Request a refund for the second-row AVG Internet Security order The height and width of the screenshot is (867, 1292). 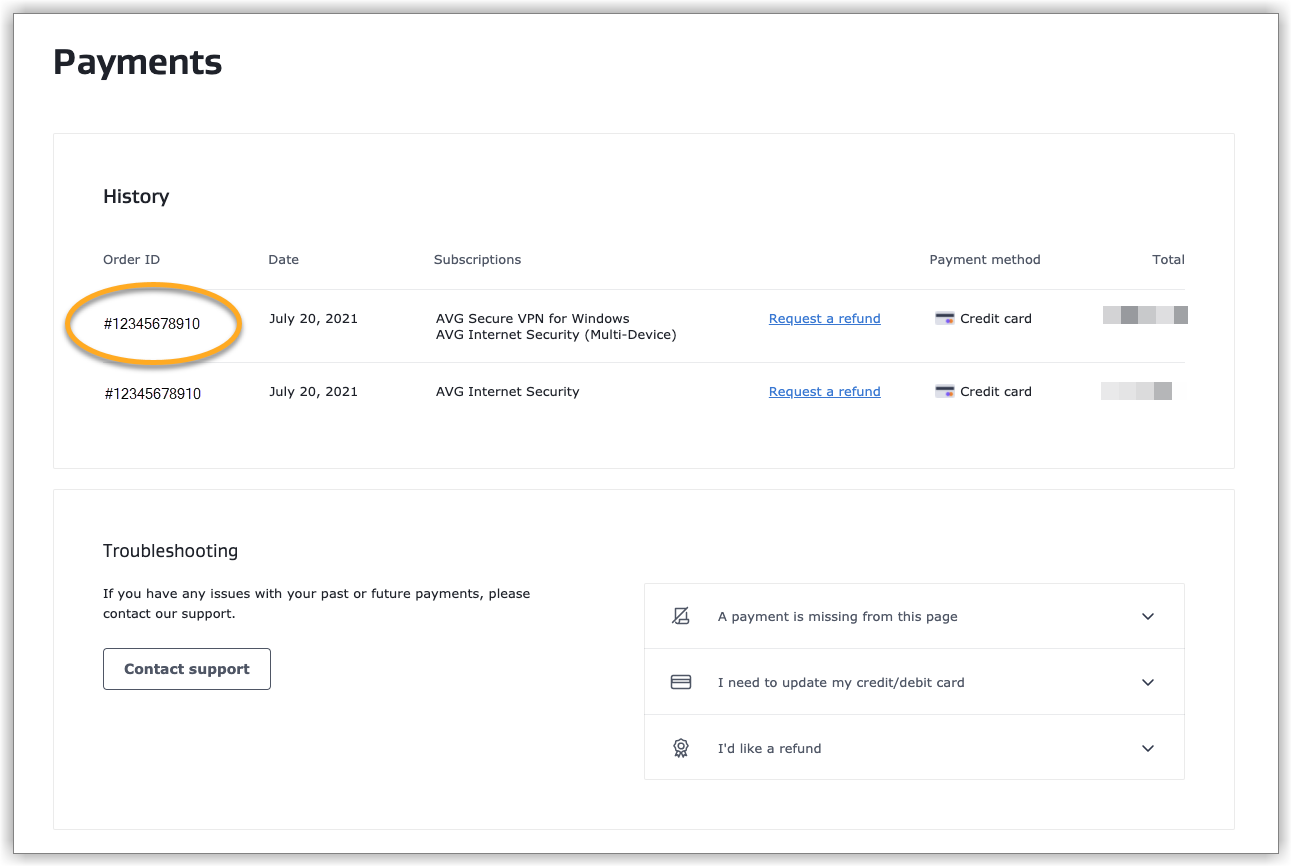(824, 392)
